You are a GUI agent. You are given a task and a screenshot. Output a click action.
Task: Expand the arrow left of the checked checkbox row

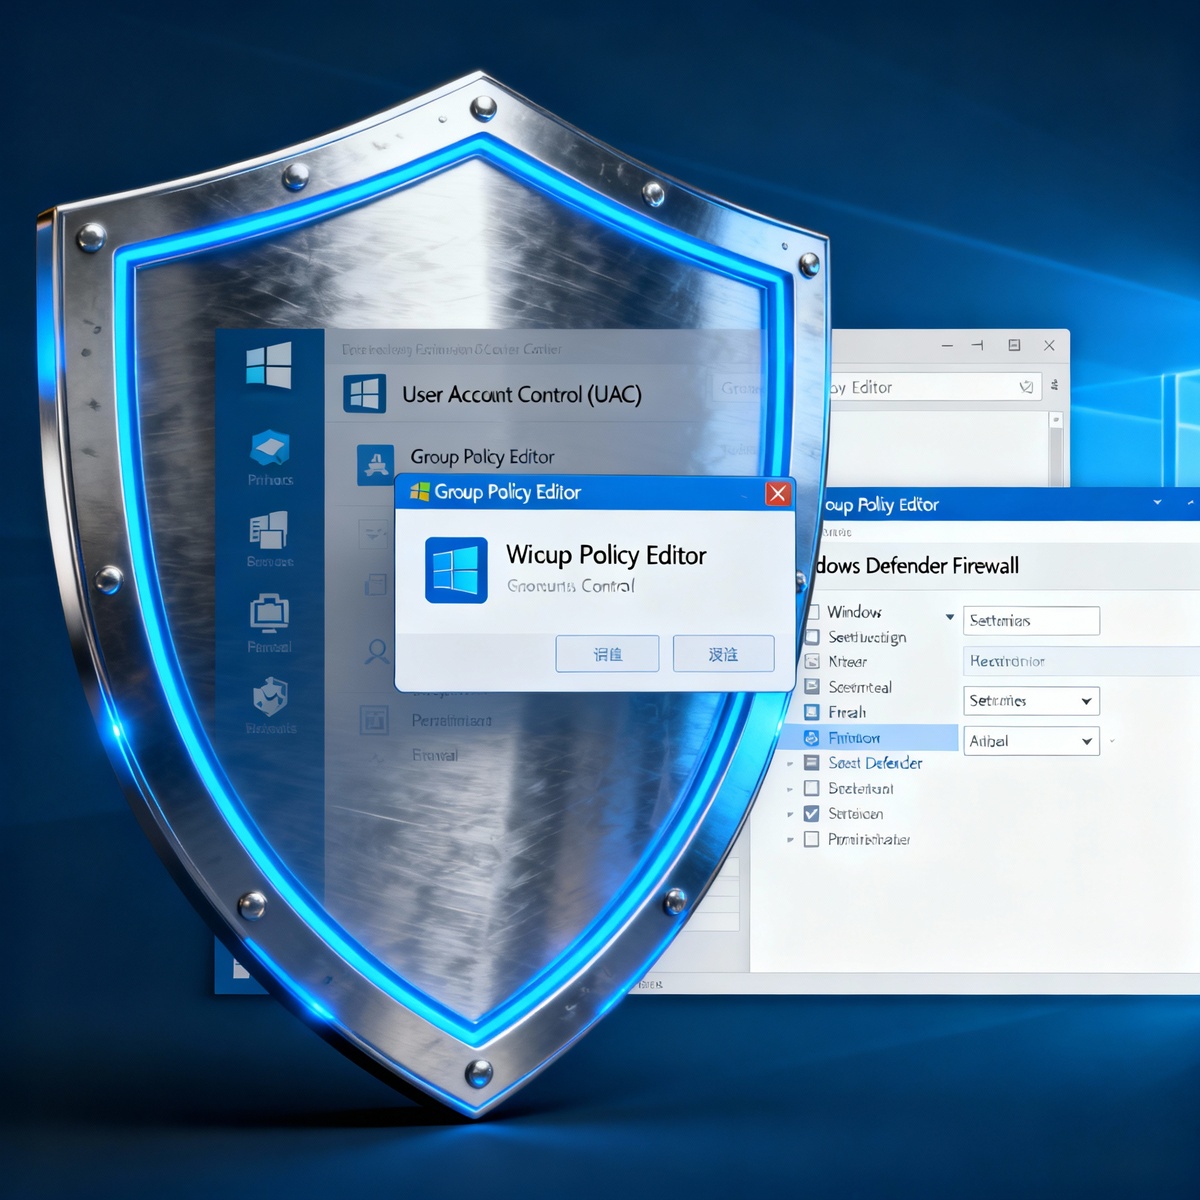pyautogui.click(x=790, y=814)
